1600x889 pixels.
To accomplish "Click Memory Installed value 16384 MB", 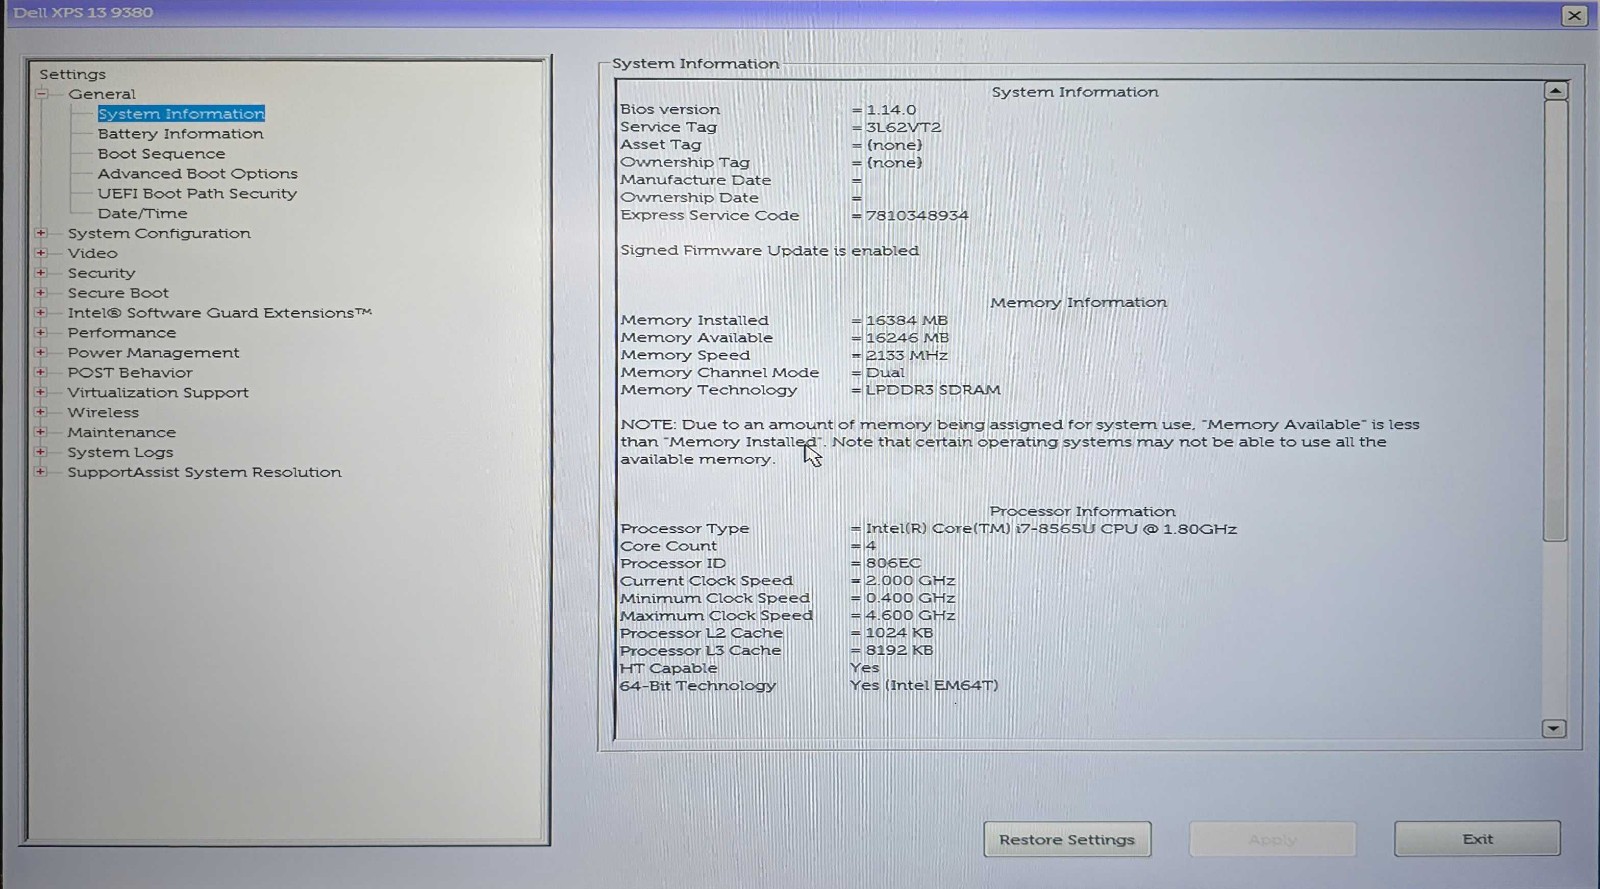I will click(907, 321).
